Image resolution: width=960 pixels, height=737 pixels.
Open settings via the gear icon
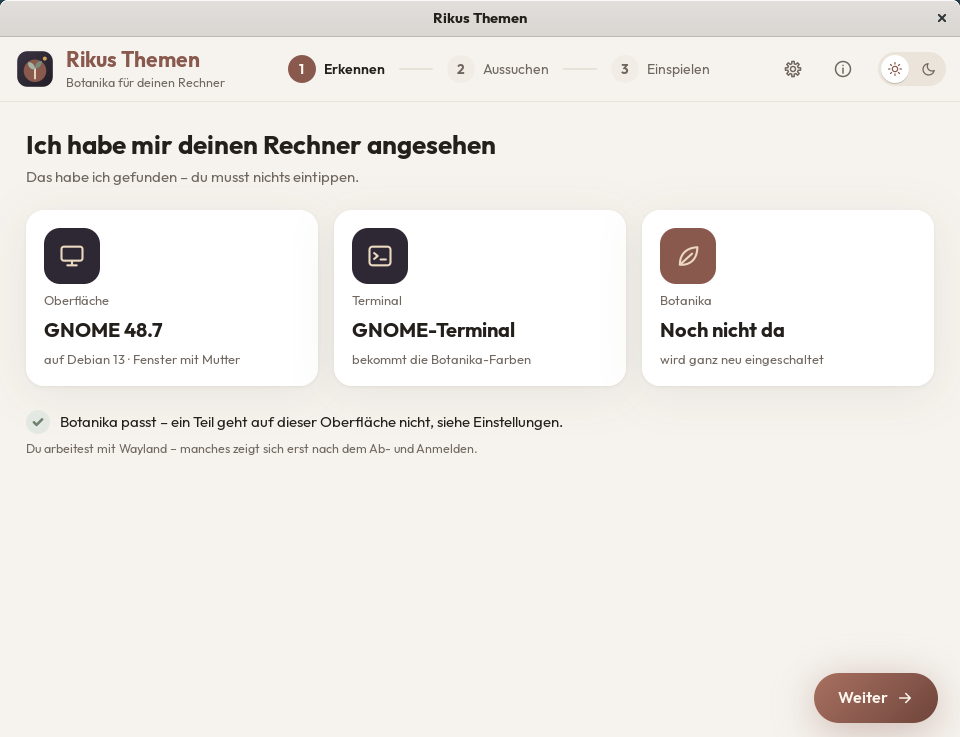pyautogui.click(x=793, y=69)
